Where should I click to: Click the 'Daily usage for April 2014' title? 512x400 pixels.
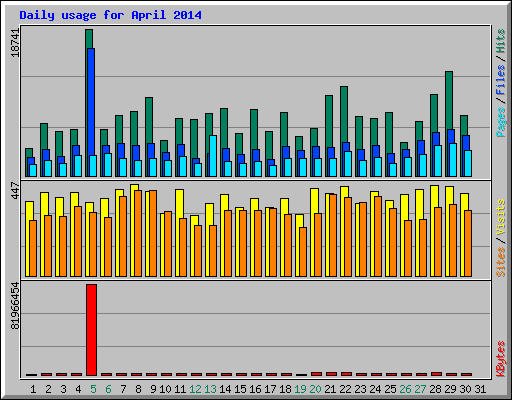coord(110,15)
